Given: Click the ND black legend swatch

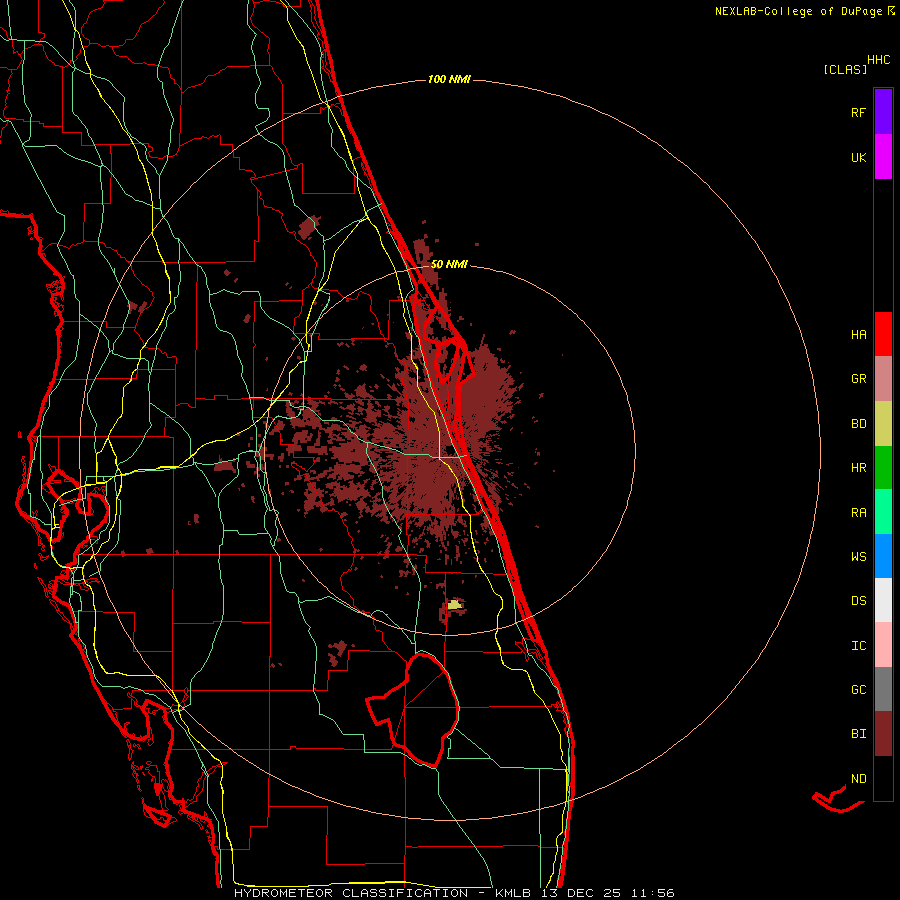Looking at the screenshot, I should pos(883,778).
